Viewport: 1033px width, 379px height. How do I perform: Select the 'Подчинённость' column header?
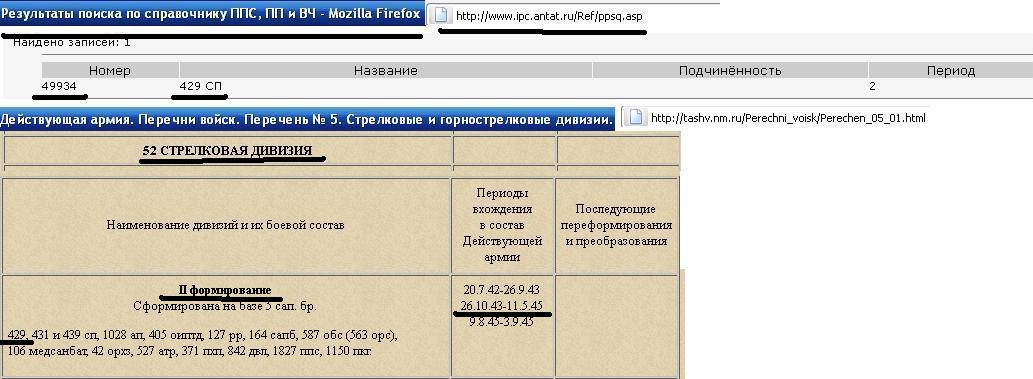pyautogui.click(x=730, y=71)
